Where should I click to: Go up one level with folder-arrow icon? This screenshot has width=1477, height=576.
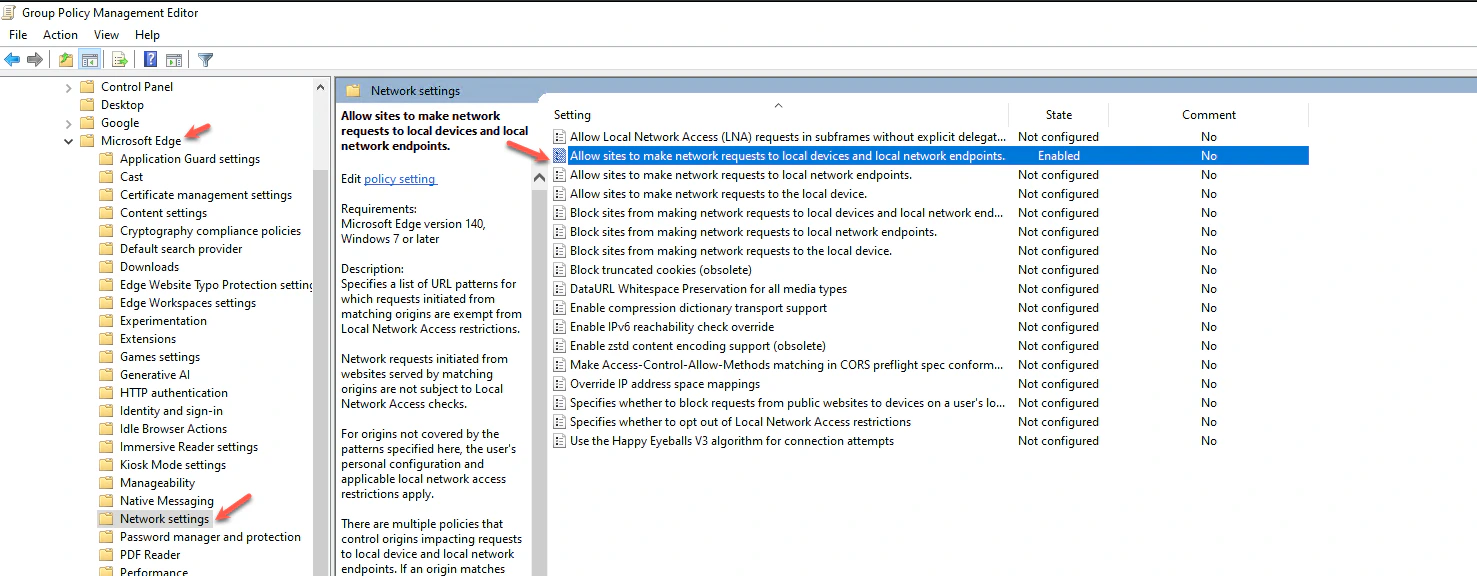pyautogui.click(x=66, y=60)
